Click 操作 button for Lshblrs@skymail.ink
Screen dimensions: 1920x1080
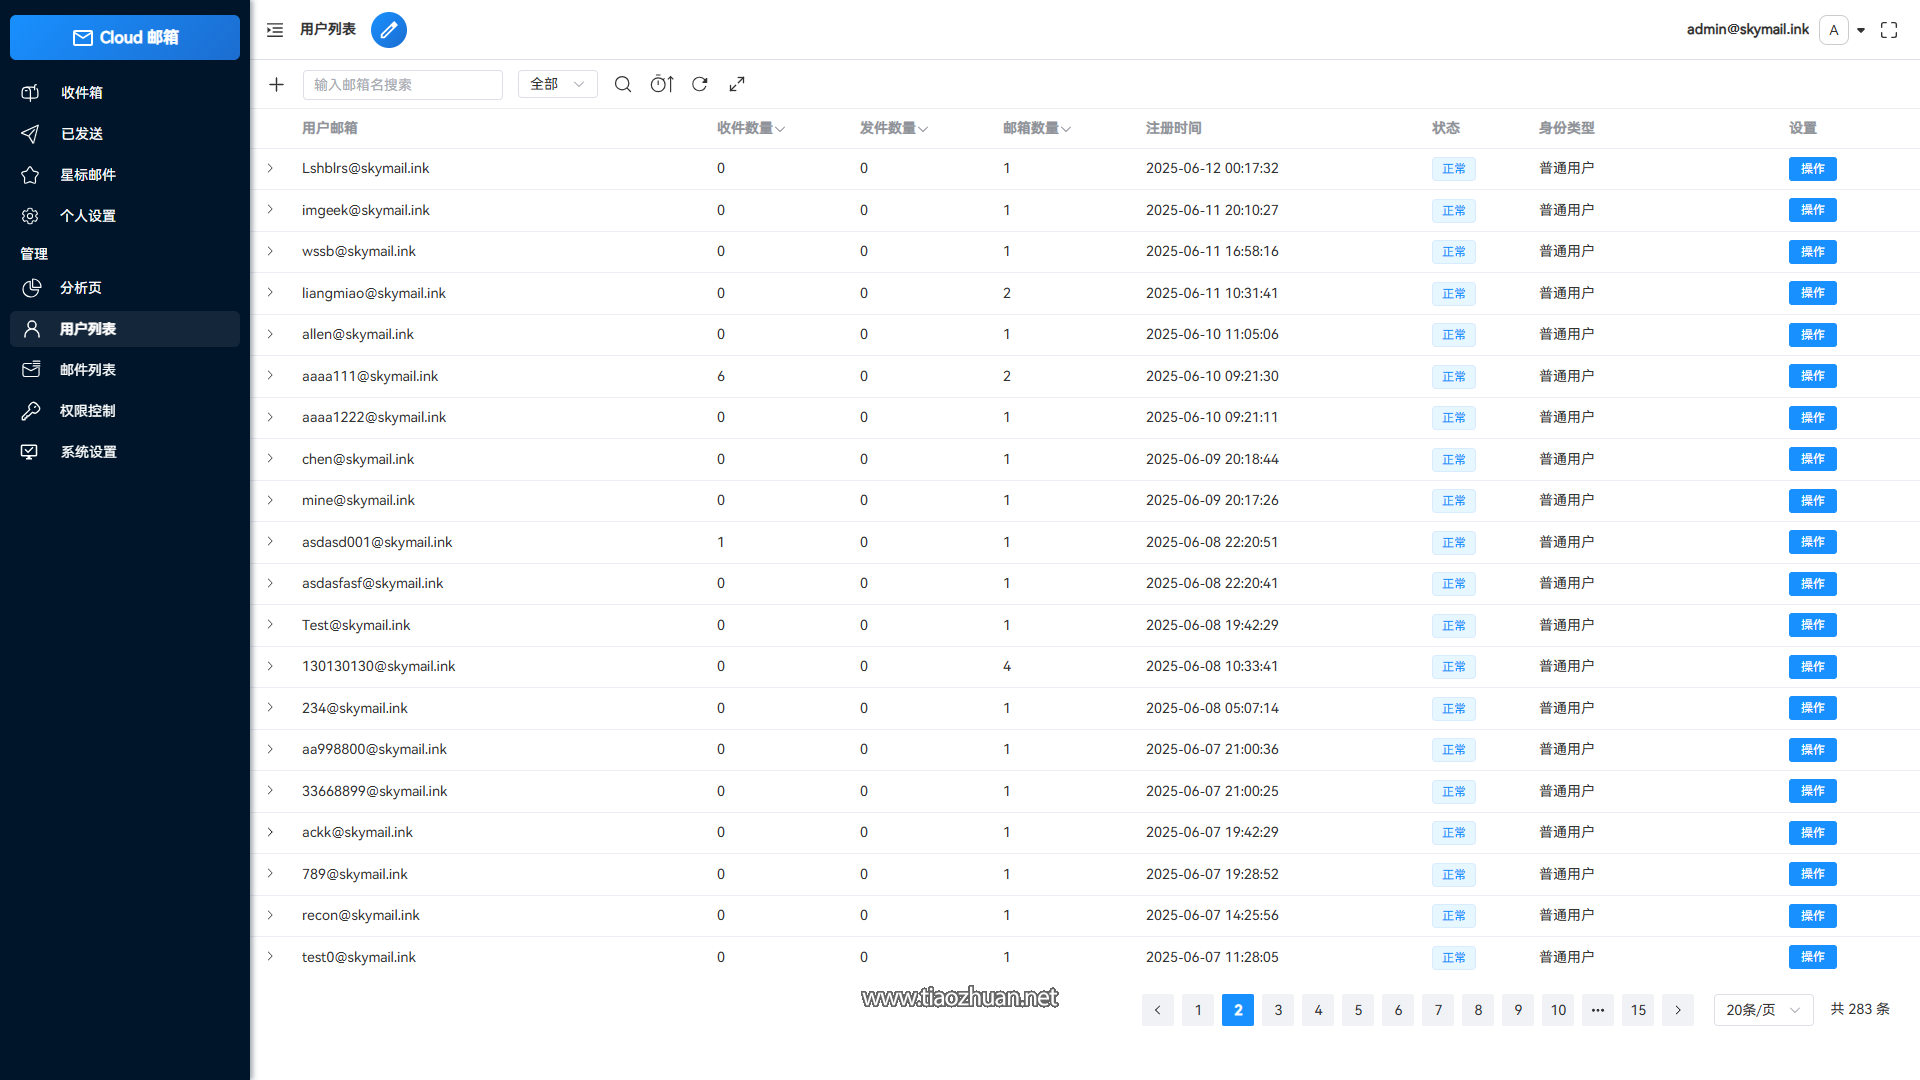coord(1812,169)
